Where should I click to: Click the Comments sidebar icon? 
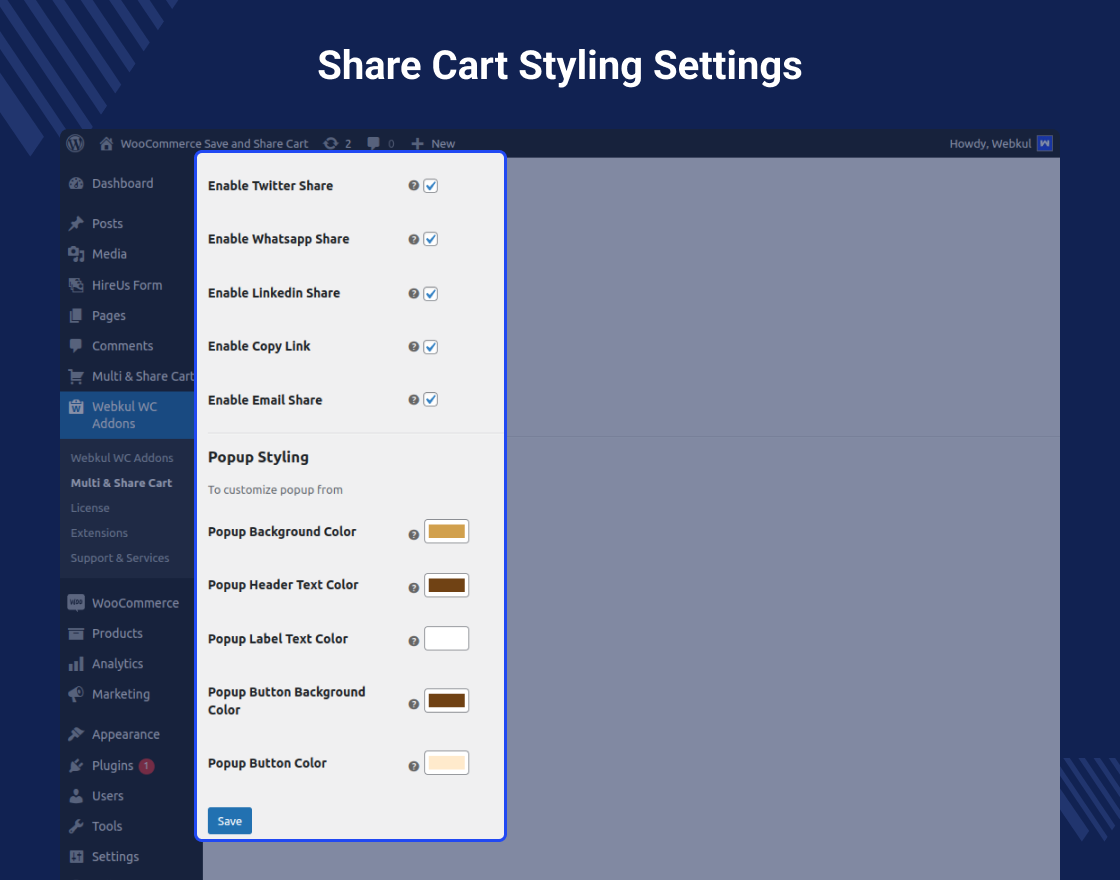click(76, 346)
